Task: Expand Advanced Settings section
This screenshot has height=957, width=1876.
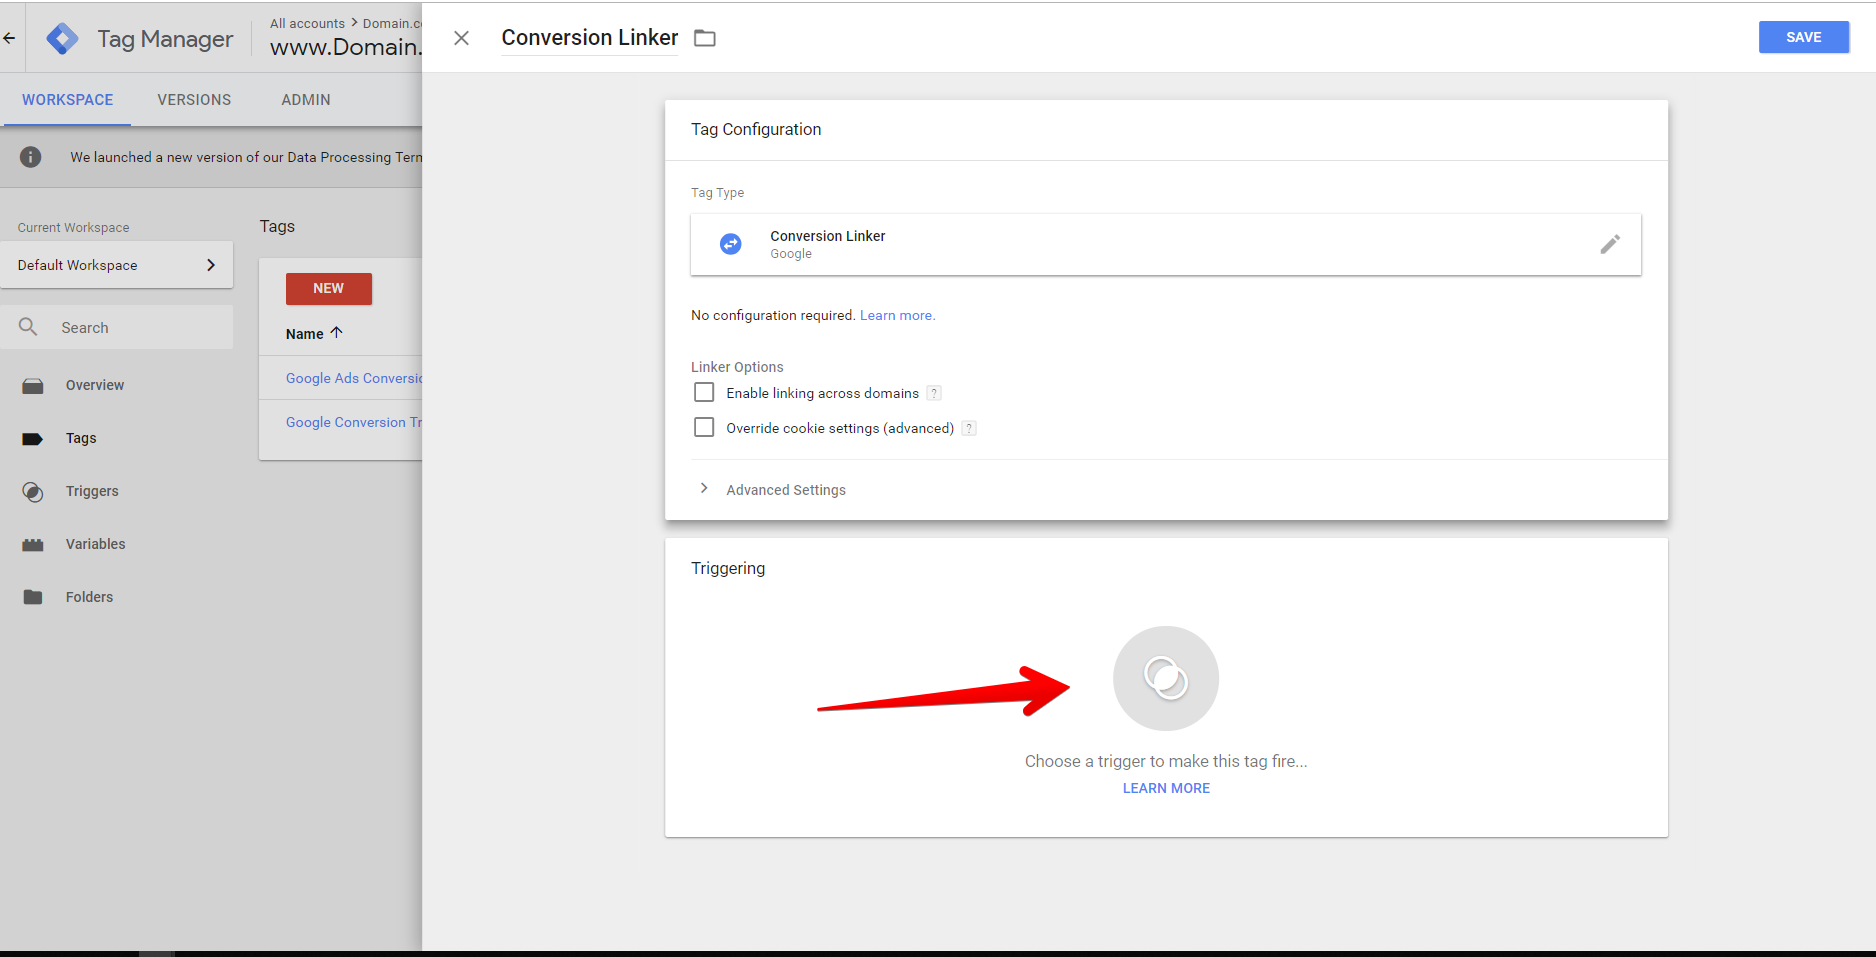Action: (x=785, y=489)
